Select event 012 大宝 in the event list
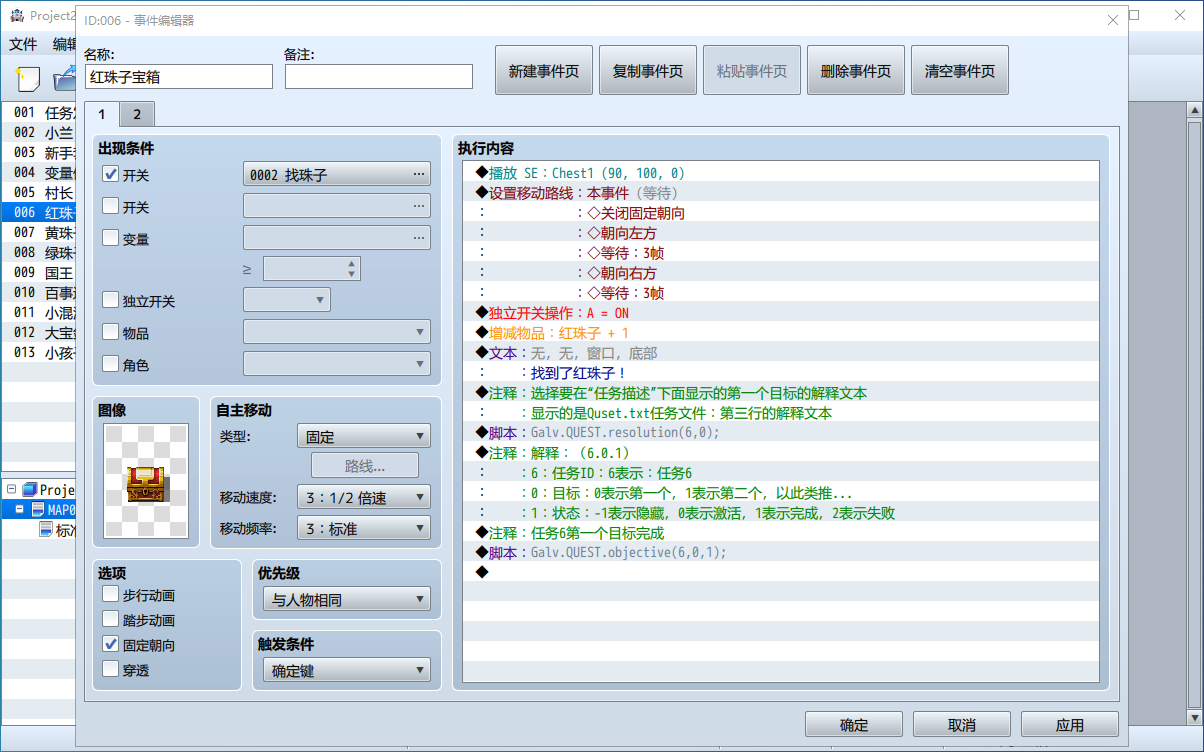Screen dimensions: 1204x752 (x=38, y=332)
